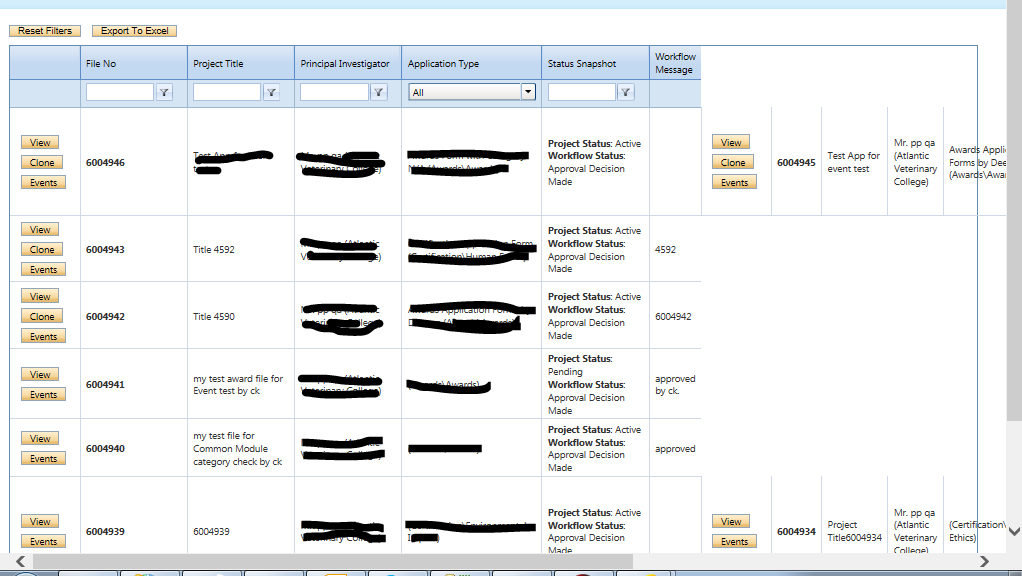The width and height of the screenshot is (1022, 576).
Task: View file 6004943
Action: [x=40, y=229]
